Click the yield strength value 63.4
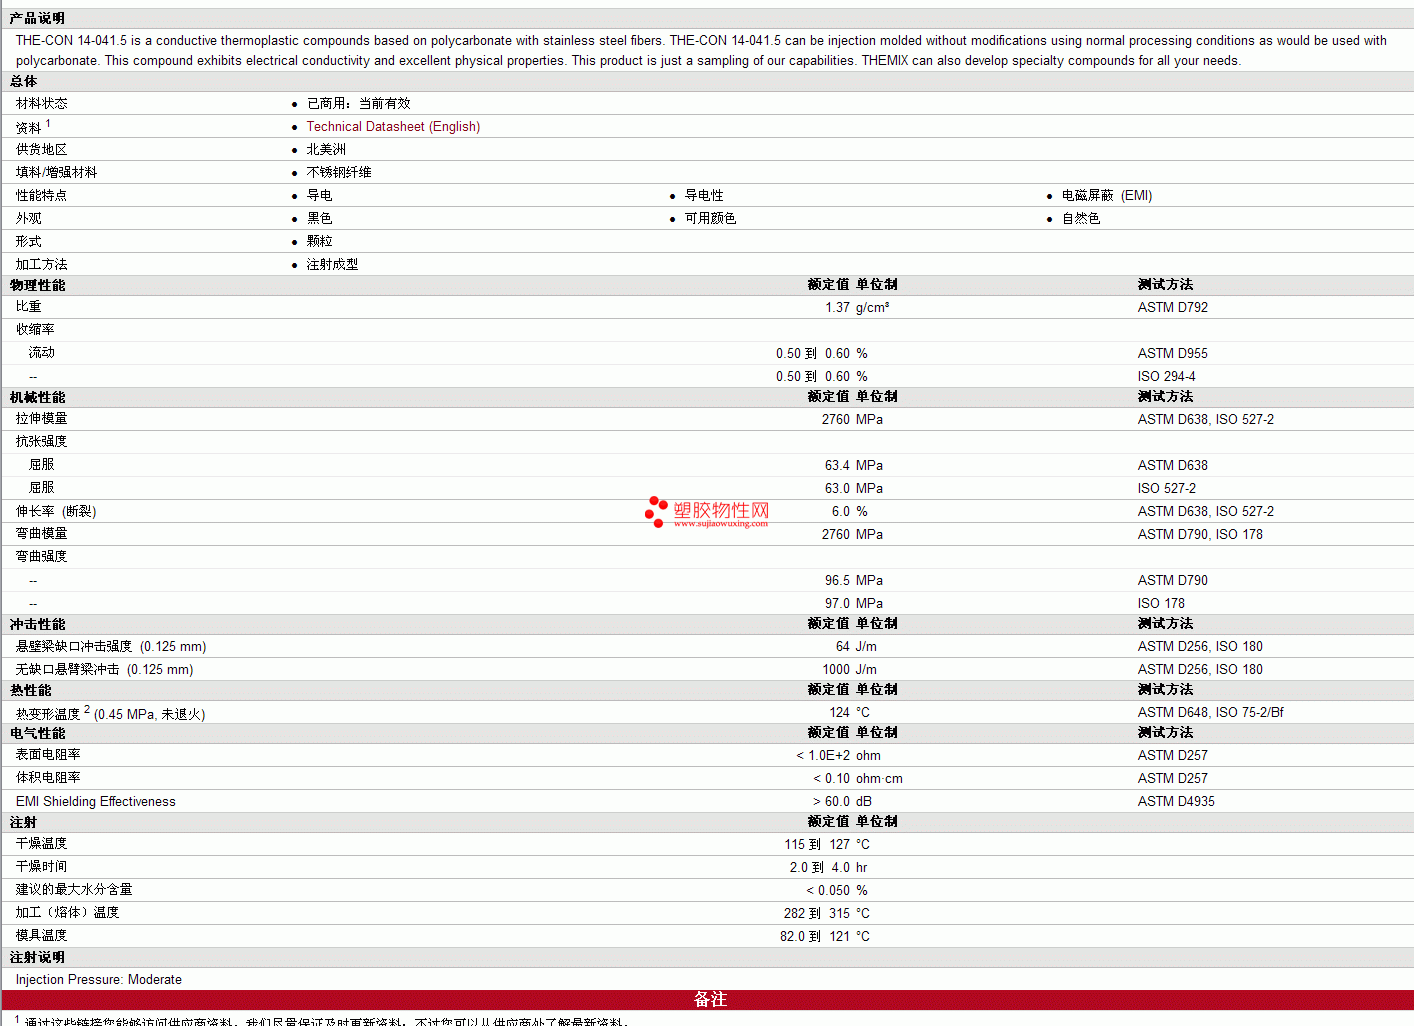The image size is (1414, 1026). 837,466
